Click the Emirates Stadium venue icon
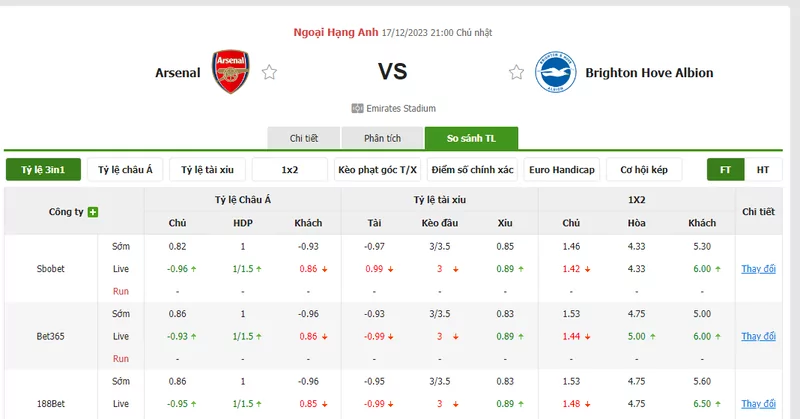 [357, 108]
